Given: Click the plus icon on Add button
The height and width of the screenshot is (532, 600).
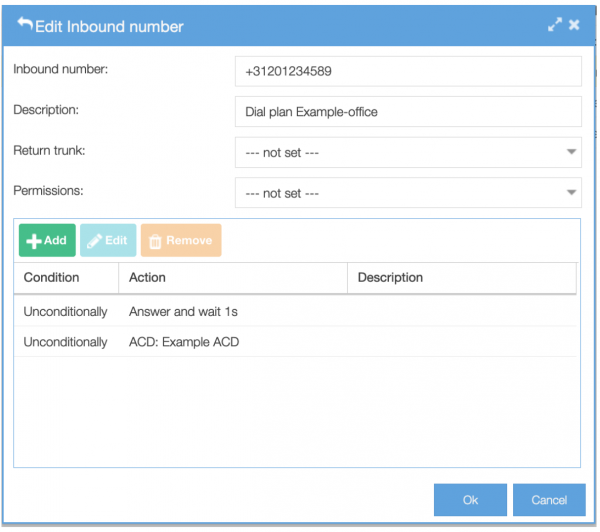Looking at the screenshot, I should coord(34,241).
